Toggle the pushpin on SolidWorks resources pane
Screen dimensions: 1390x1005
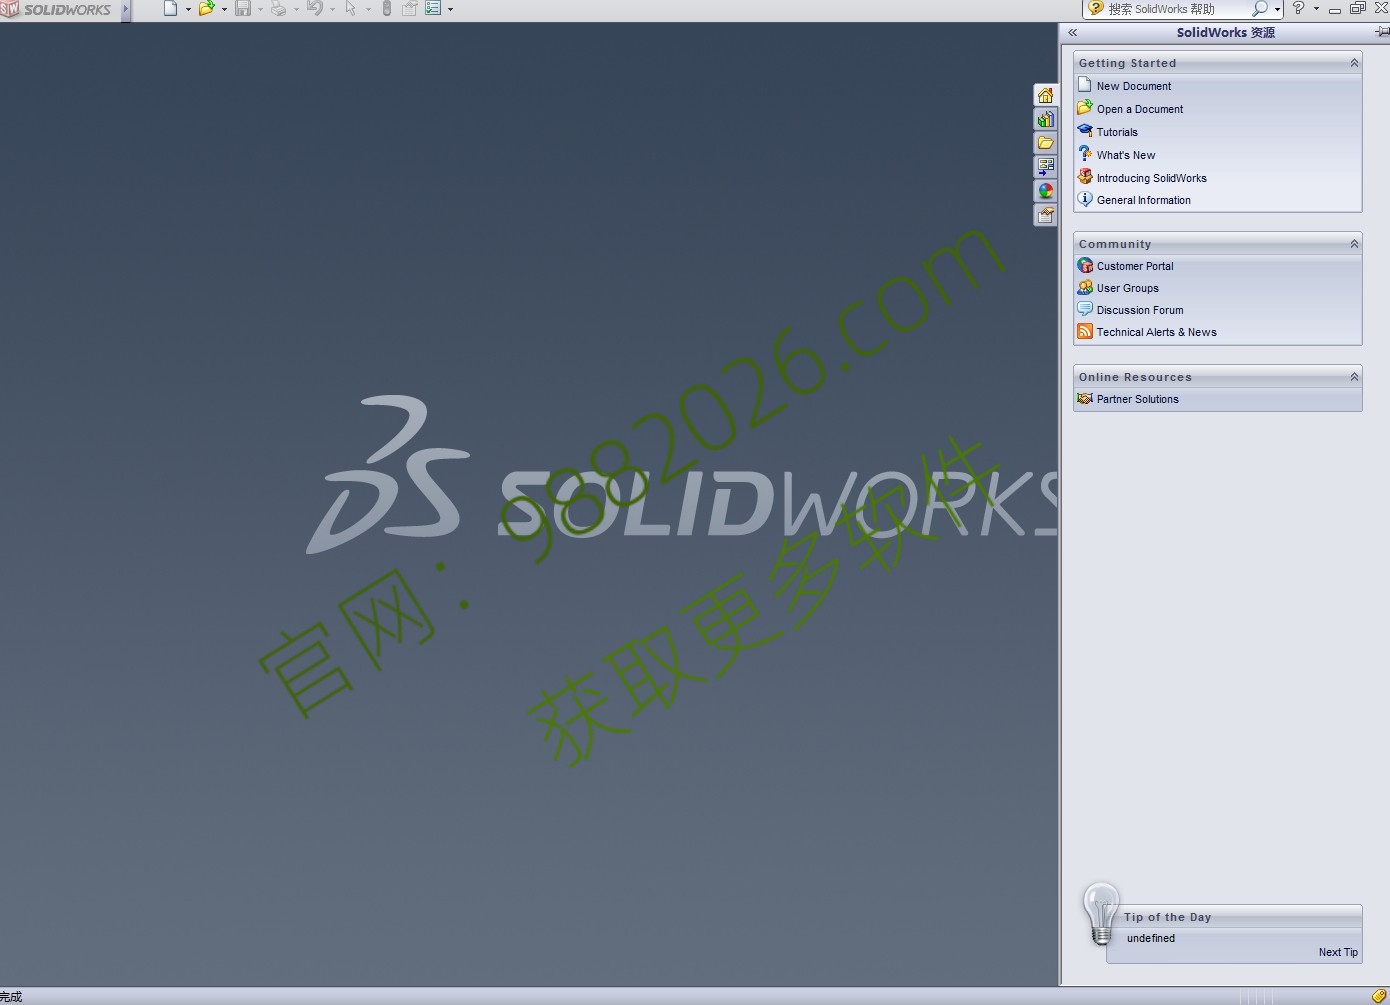1381,33
